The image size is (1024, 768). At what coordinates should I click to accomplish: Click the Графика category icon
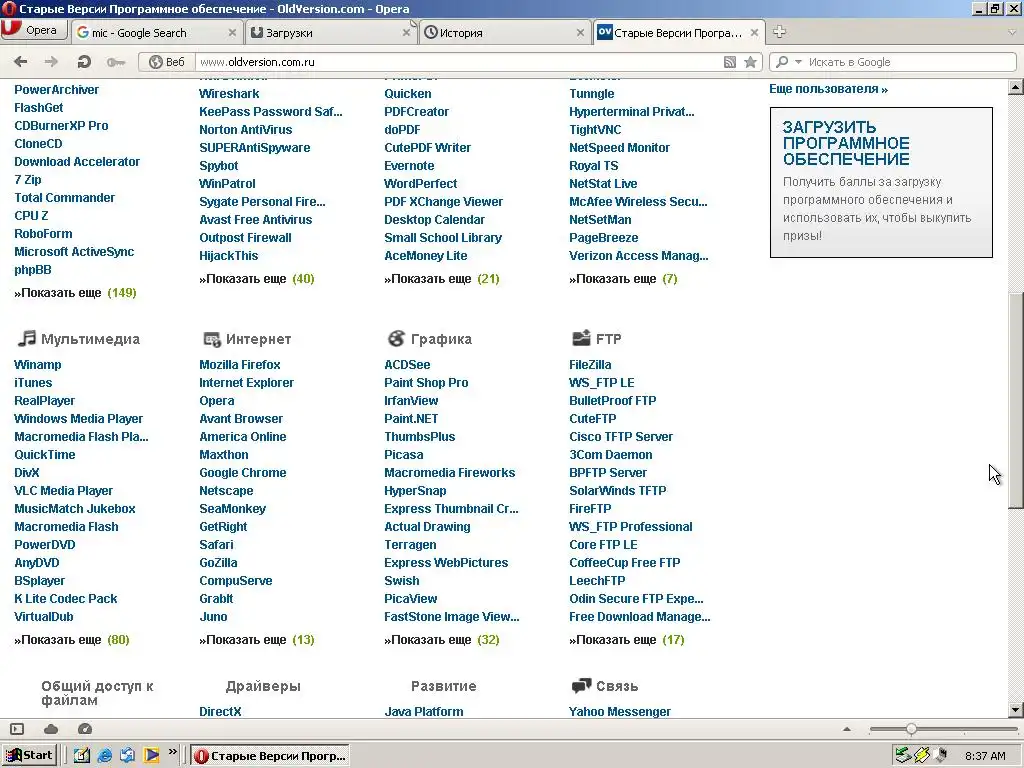click(x=396, y=338)
